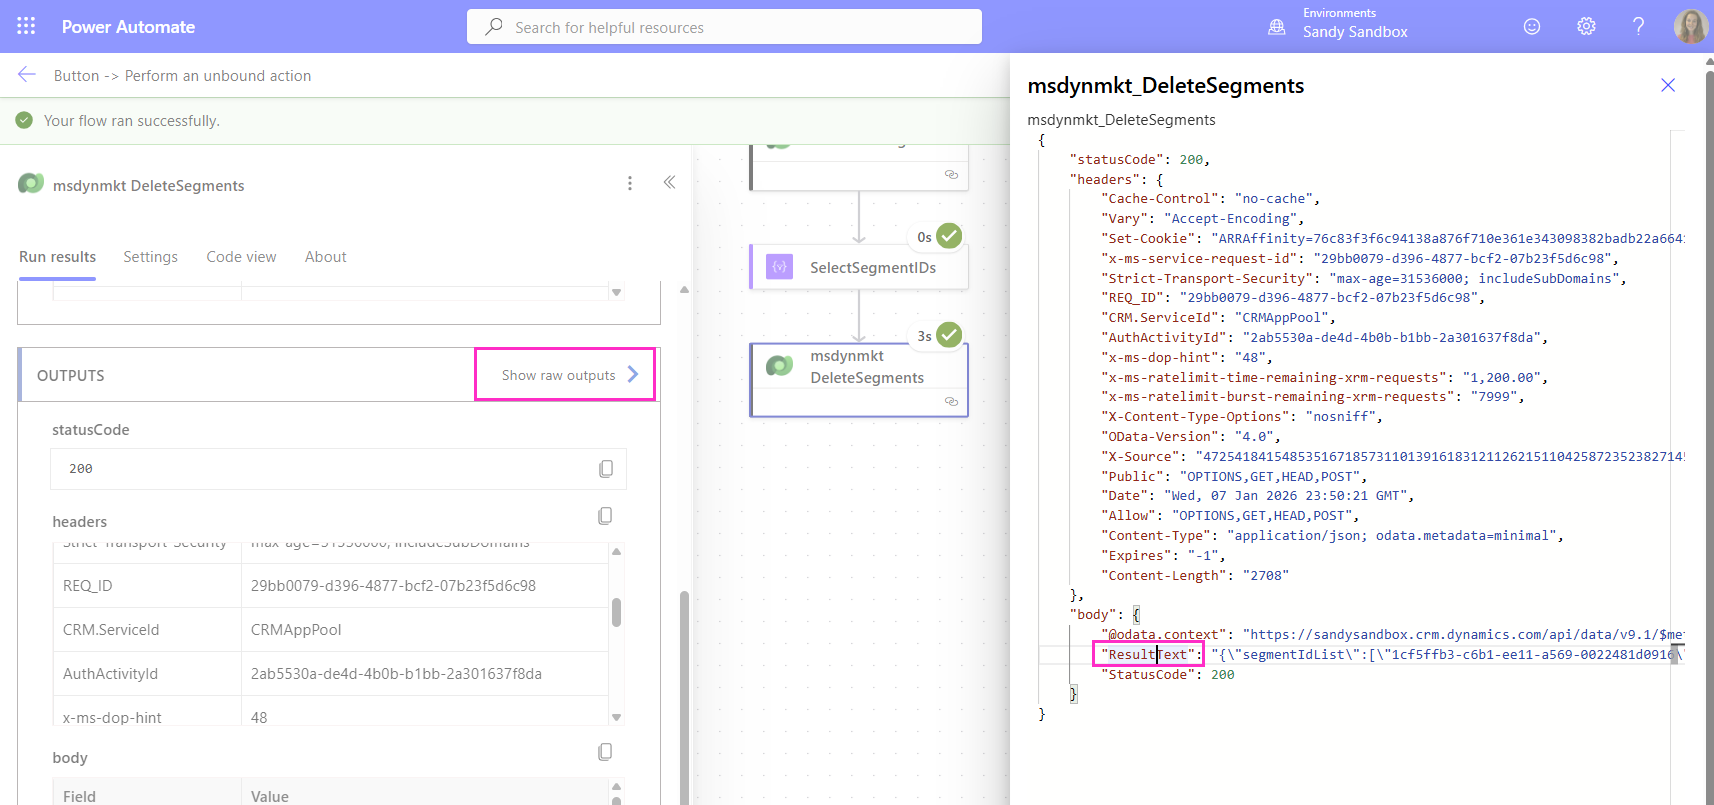Select the msdynmkt DeleteSegments action card
The height and width of the screenshot is (805, 1714).
click(x=859, y=379)
